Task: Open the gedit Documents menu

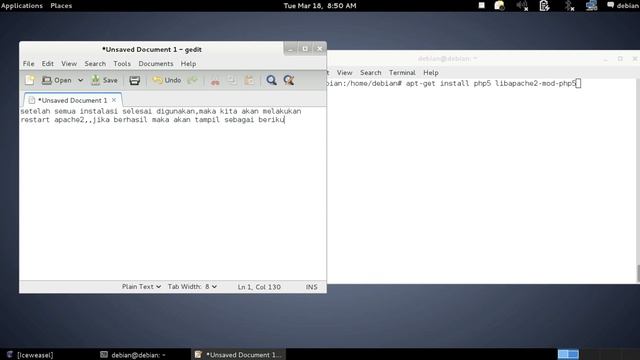Action: 156,64
